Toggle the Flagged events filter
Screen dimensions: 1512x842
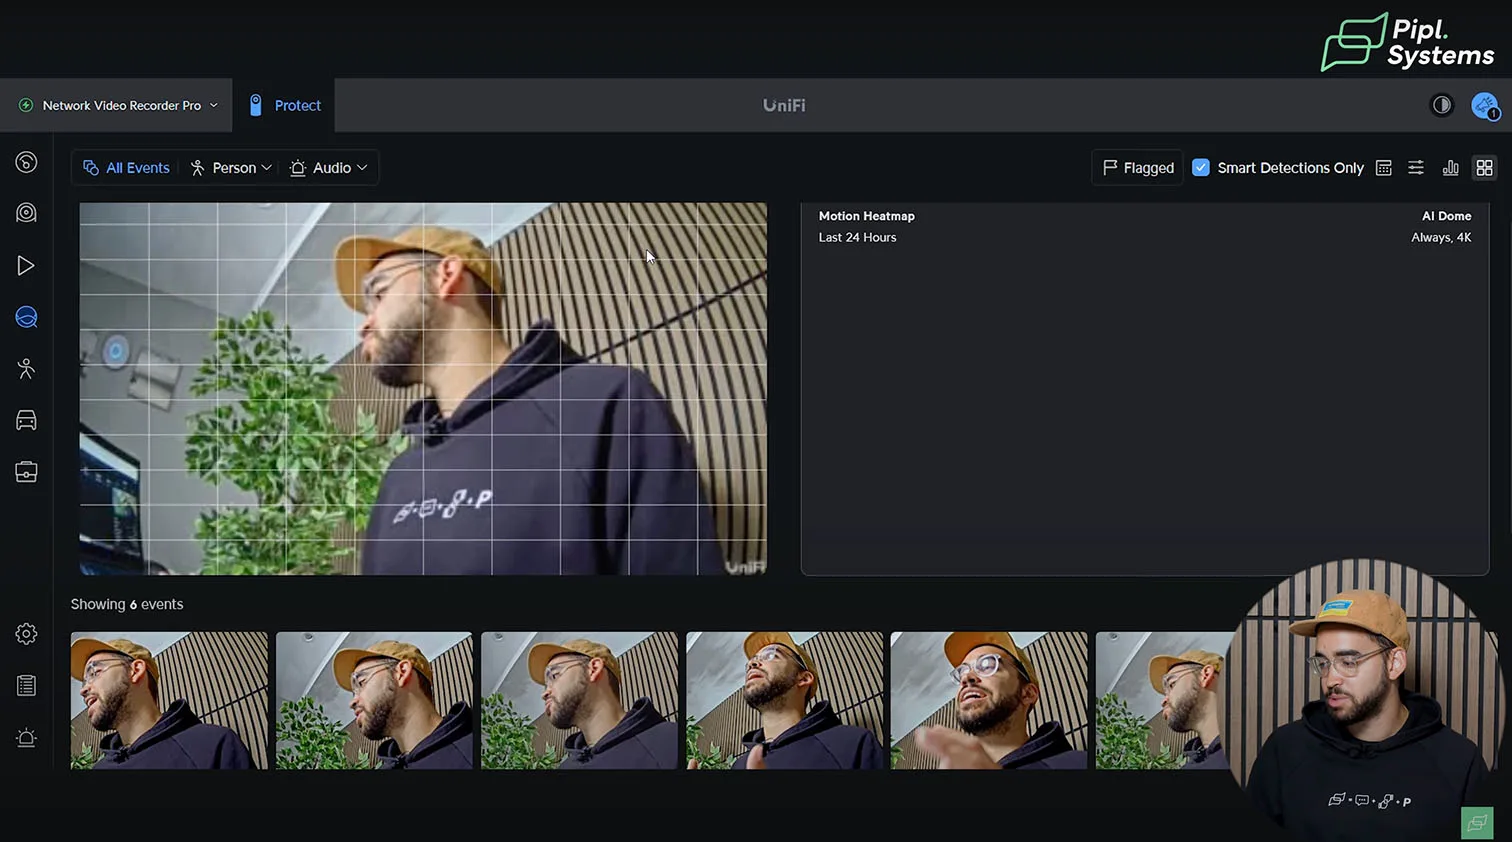[1138, 168]
